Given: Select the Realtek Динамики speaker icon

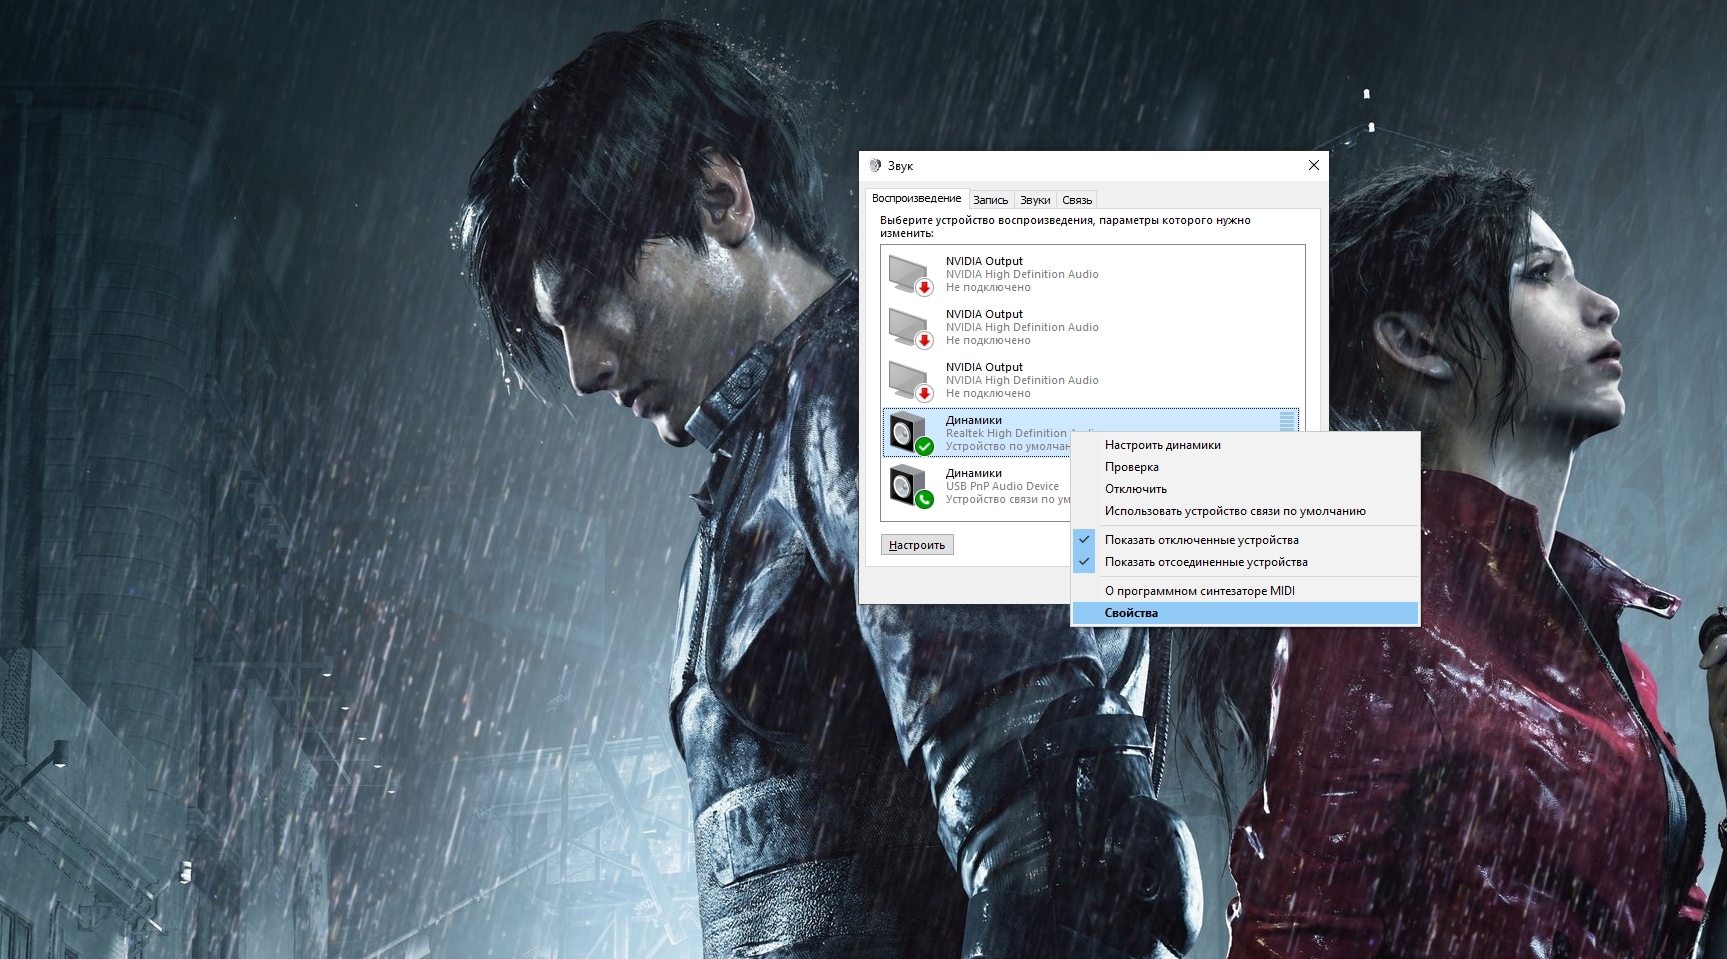Looking at the screenshot, I should pos(911,433).
